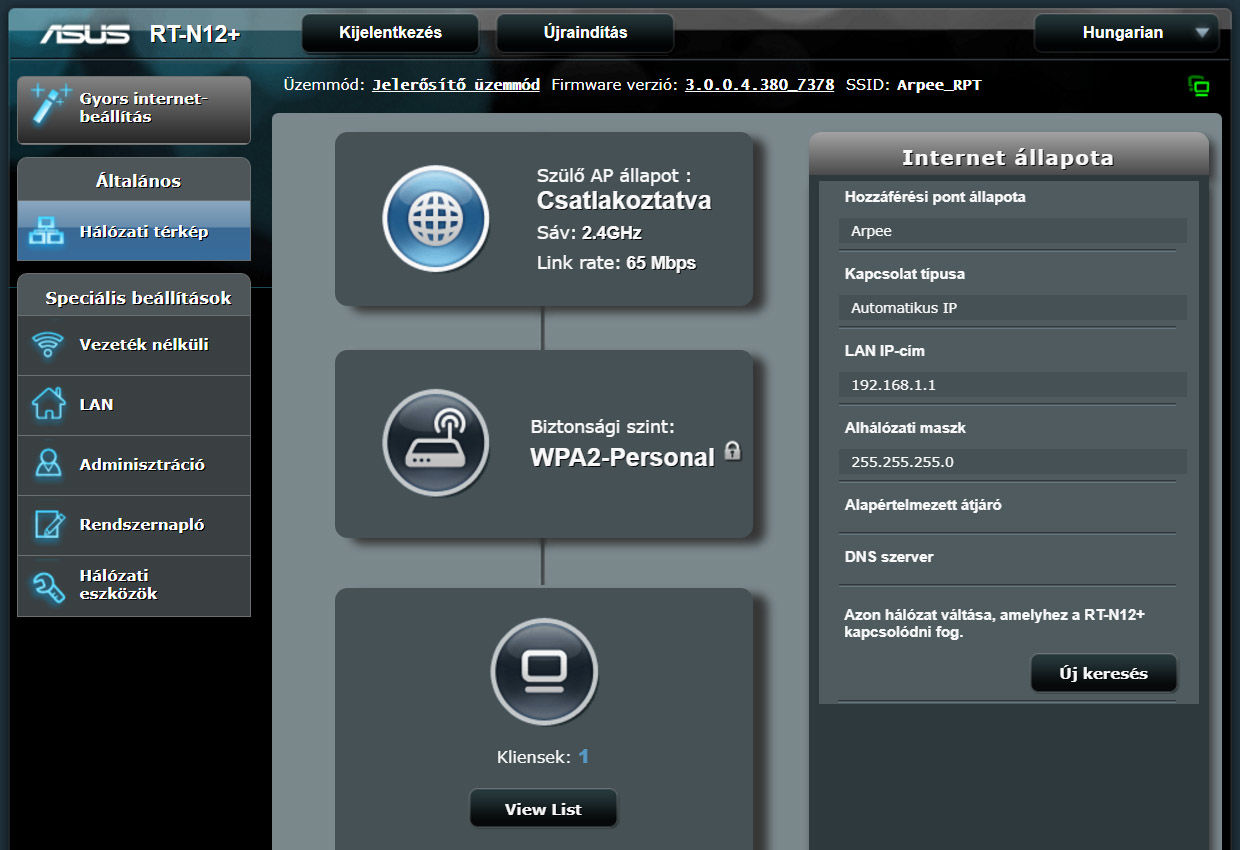Click the Új keresés button
Viewport: 1240px width, 850px height.
pos(1104,673)
